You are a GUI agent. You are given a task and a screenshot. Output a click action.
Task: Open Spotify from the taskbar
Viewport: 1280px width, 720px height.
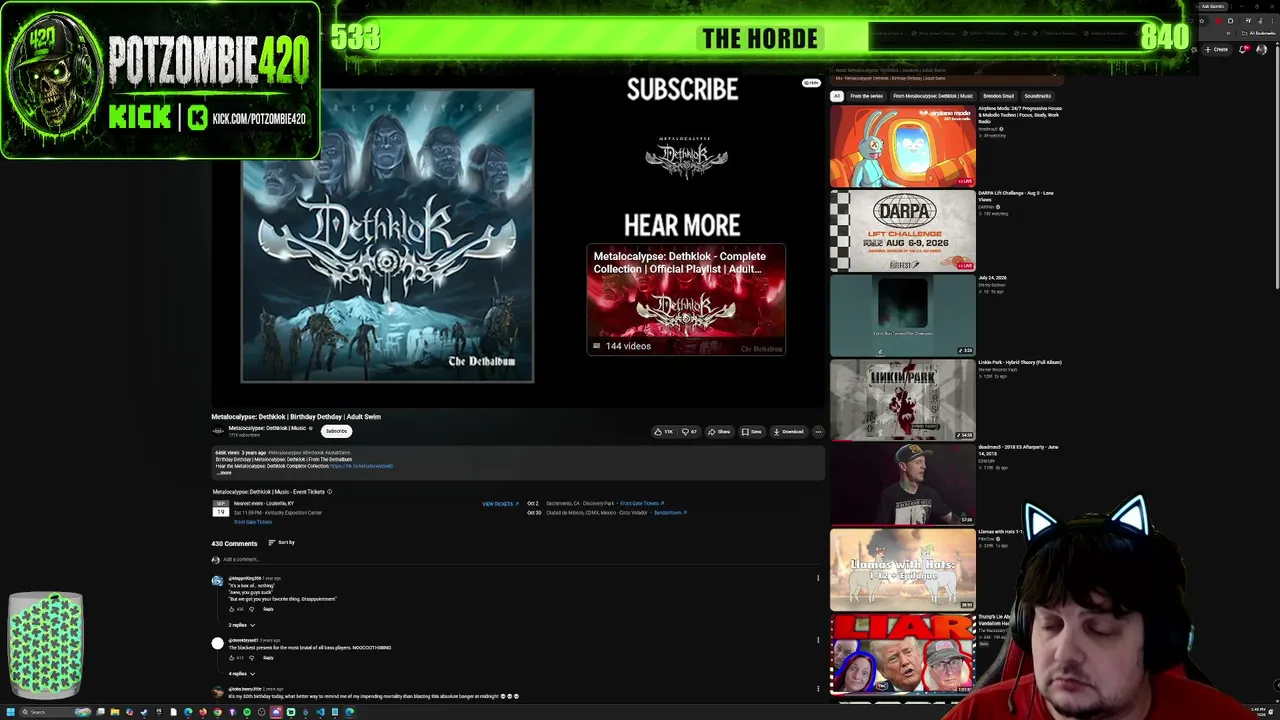[x=247, y=712]
